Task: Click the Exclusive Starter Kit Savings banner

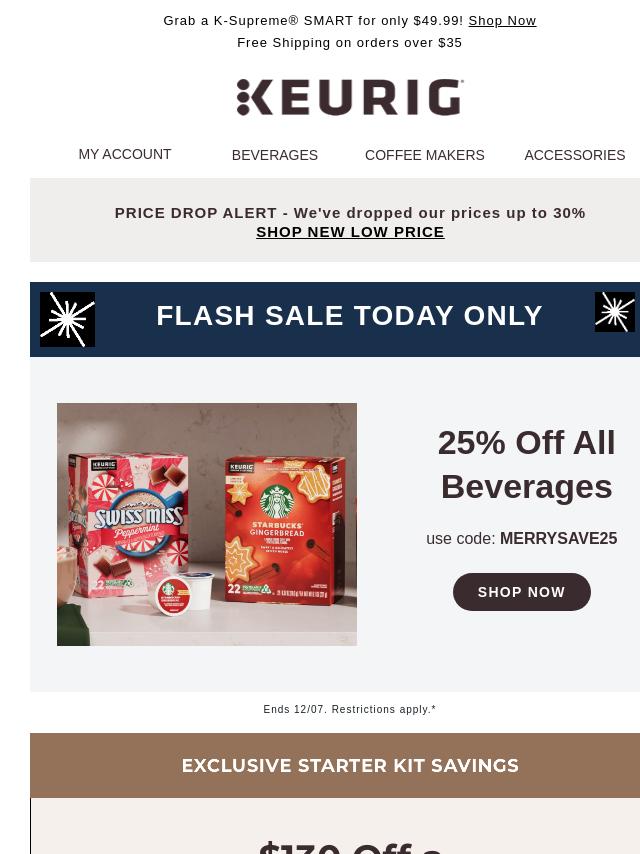Action: [350, 765]
